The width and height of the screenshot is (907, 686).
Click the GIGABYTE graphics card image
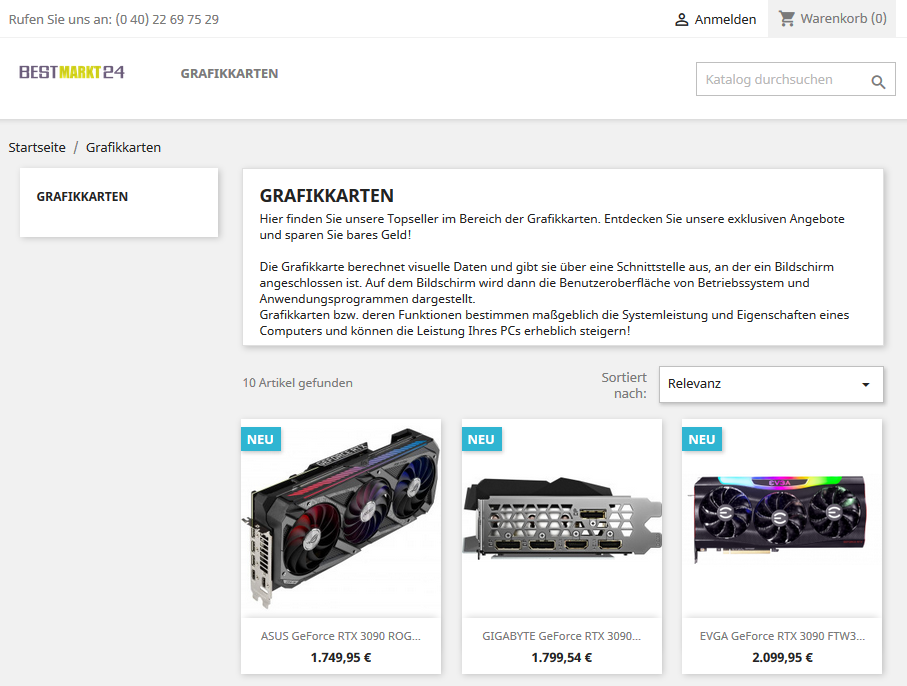562,518
